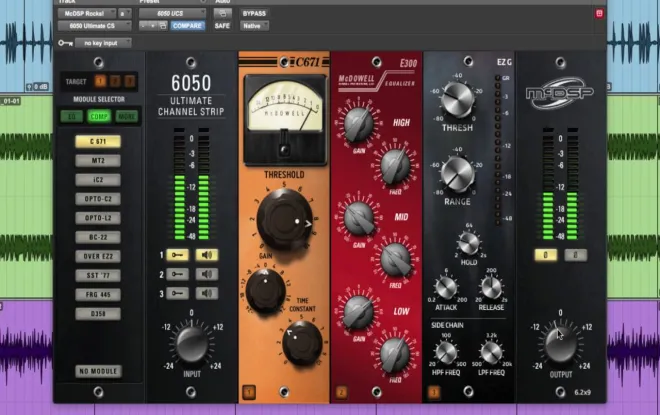Switch to MORE module tab
The height and width of the screenshot is (415, 660).
(127, 117)
